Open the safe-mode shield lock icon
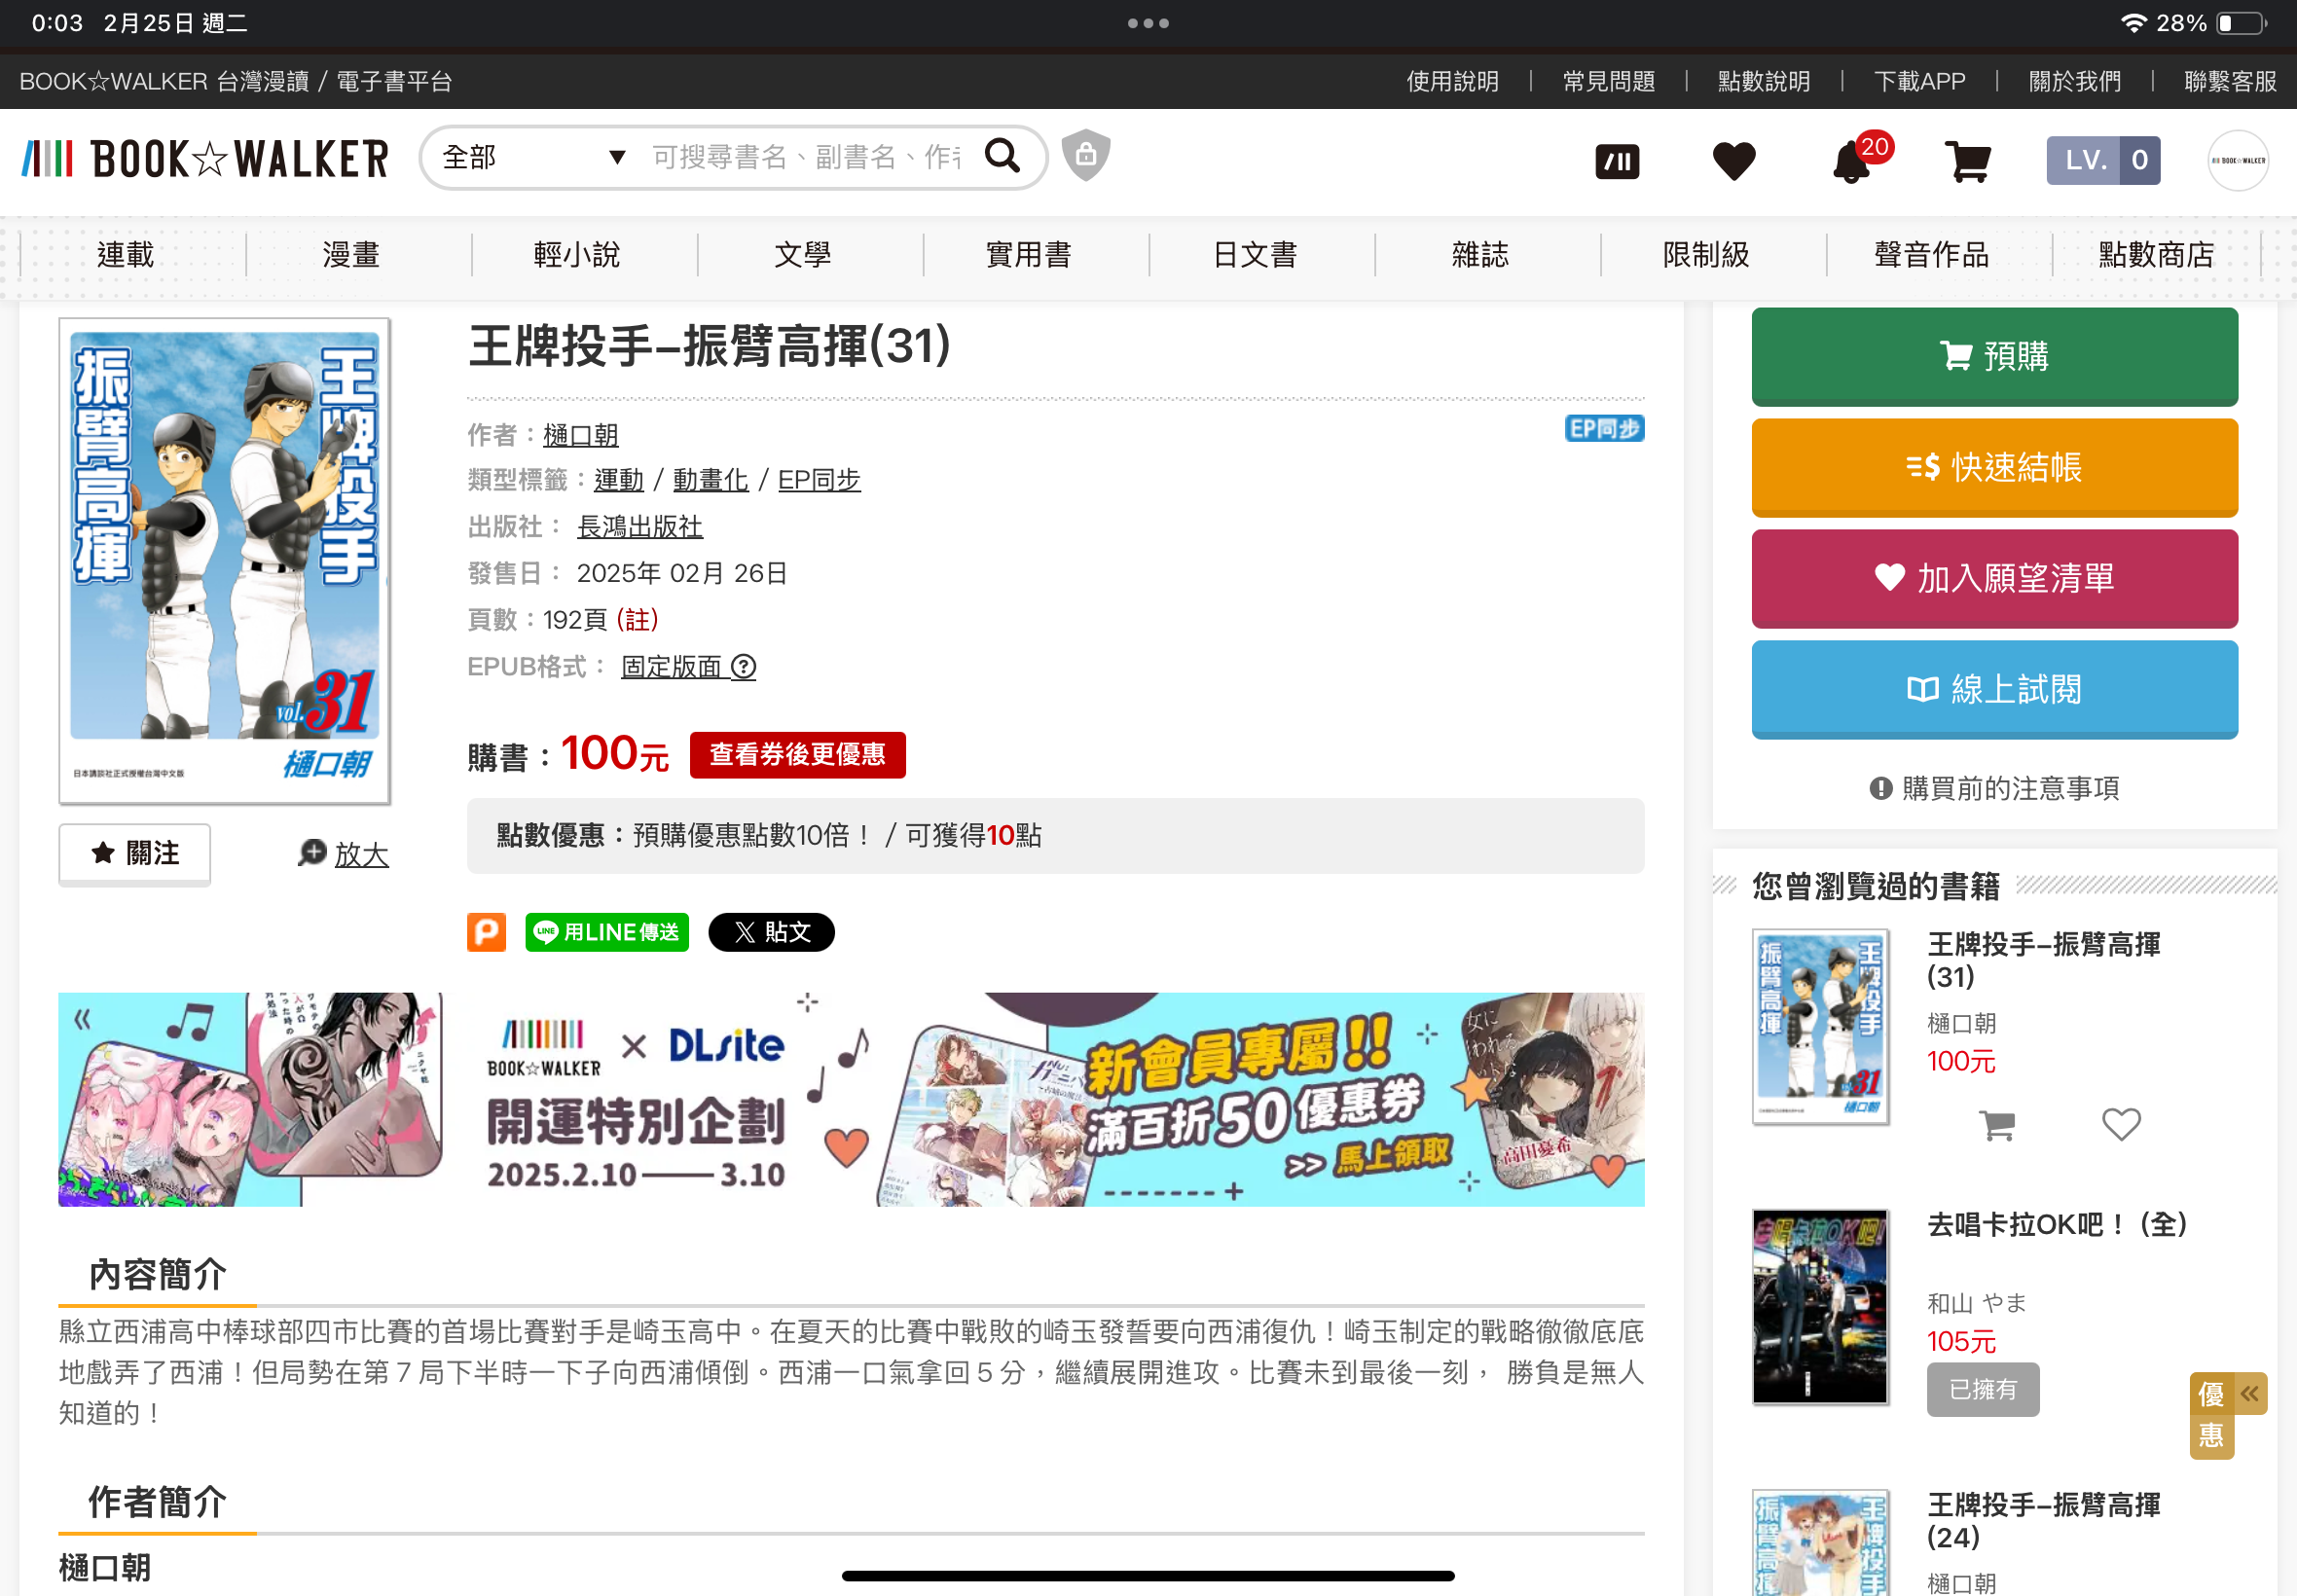The width and height of the screenshot is (2297, 1596). (1085, 155)
